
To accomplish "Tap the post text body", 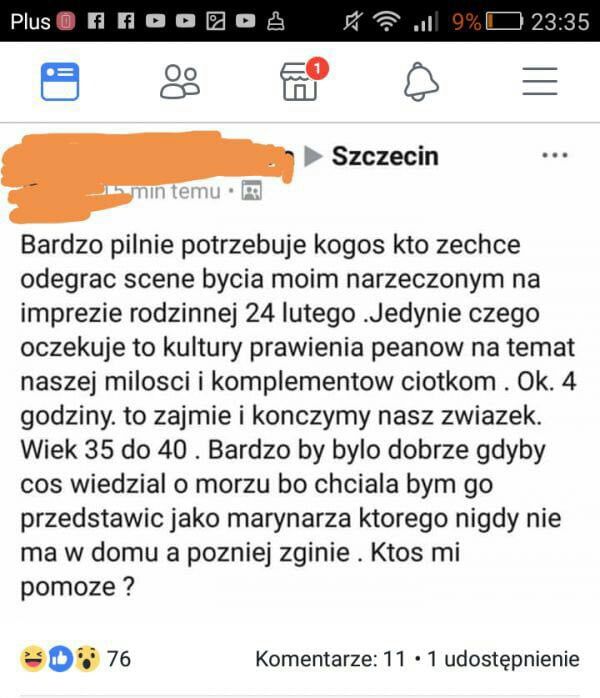I will click(298, 416).
